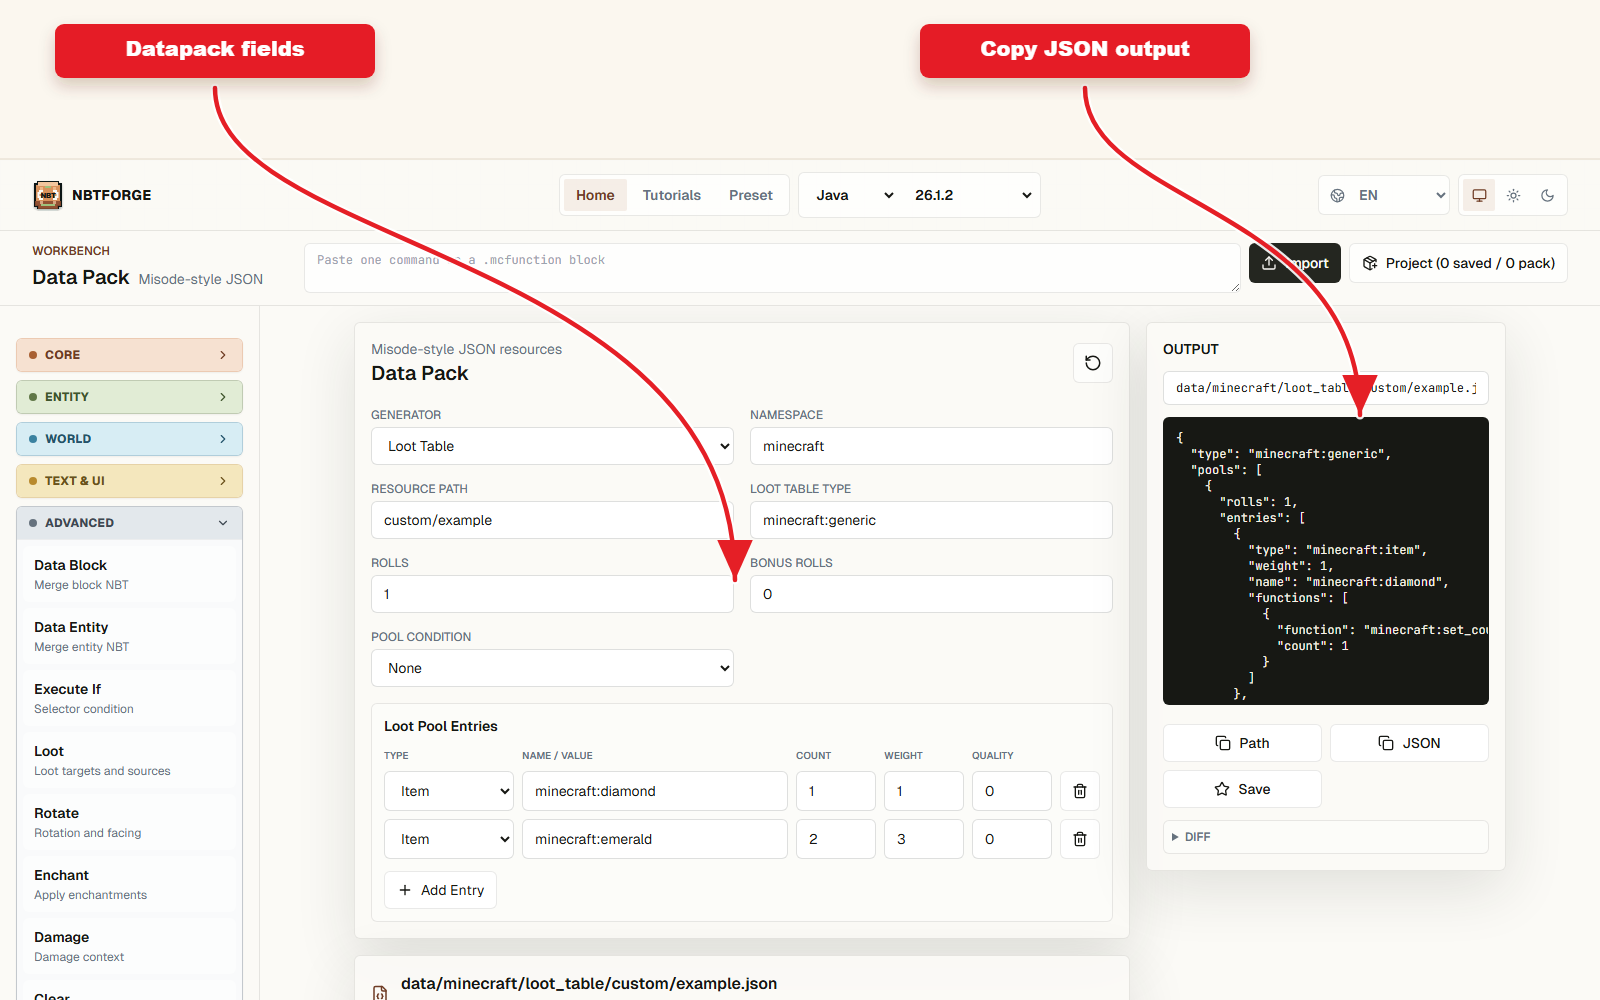Click the diamond entry Count field
1600x1000 pixels.
click(836, 791)
